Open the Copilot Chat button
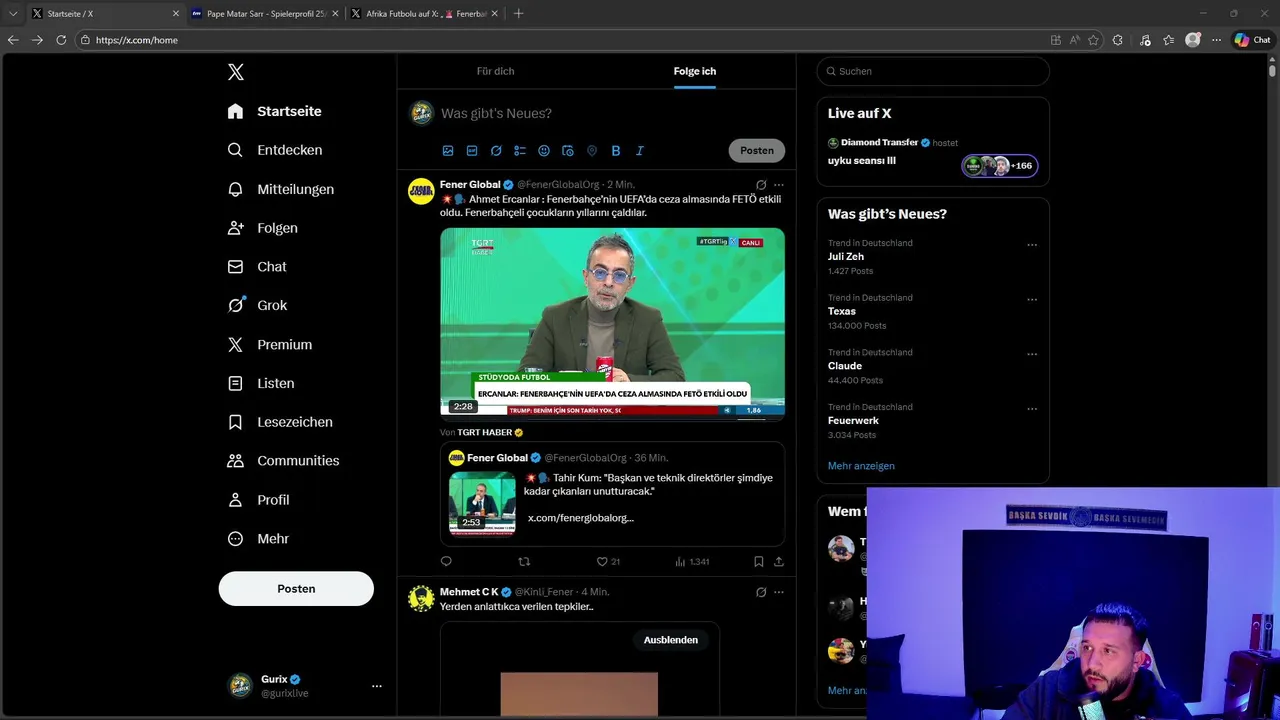The image size is (1280, 720). pos(1252,40)
